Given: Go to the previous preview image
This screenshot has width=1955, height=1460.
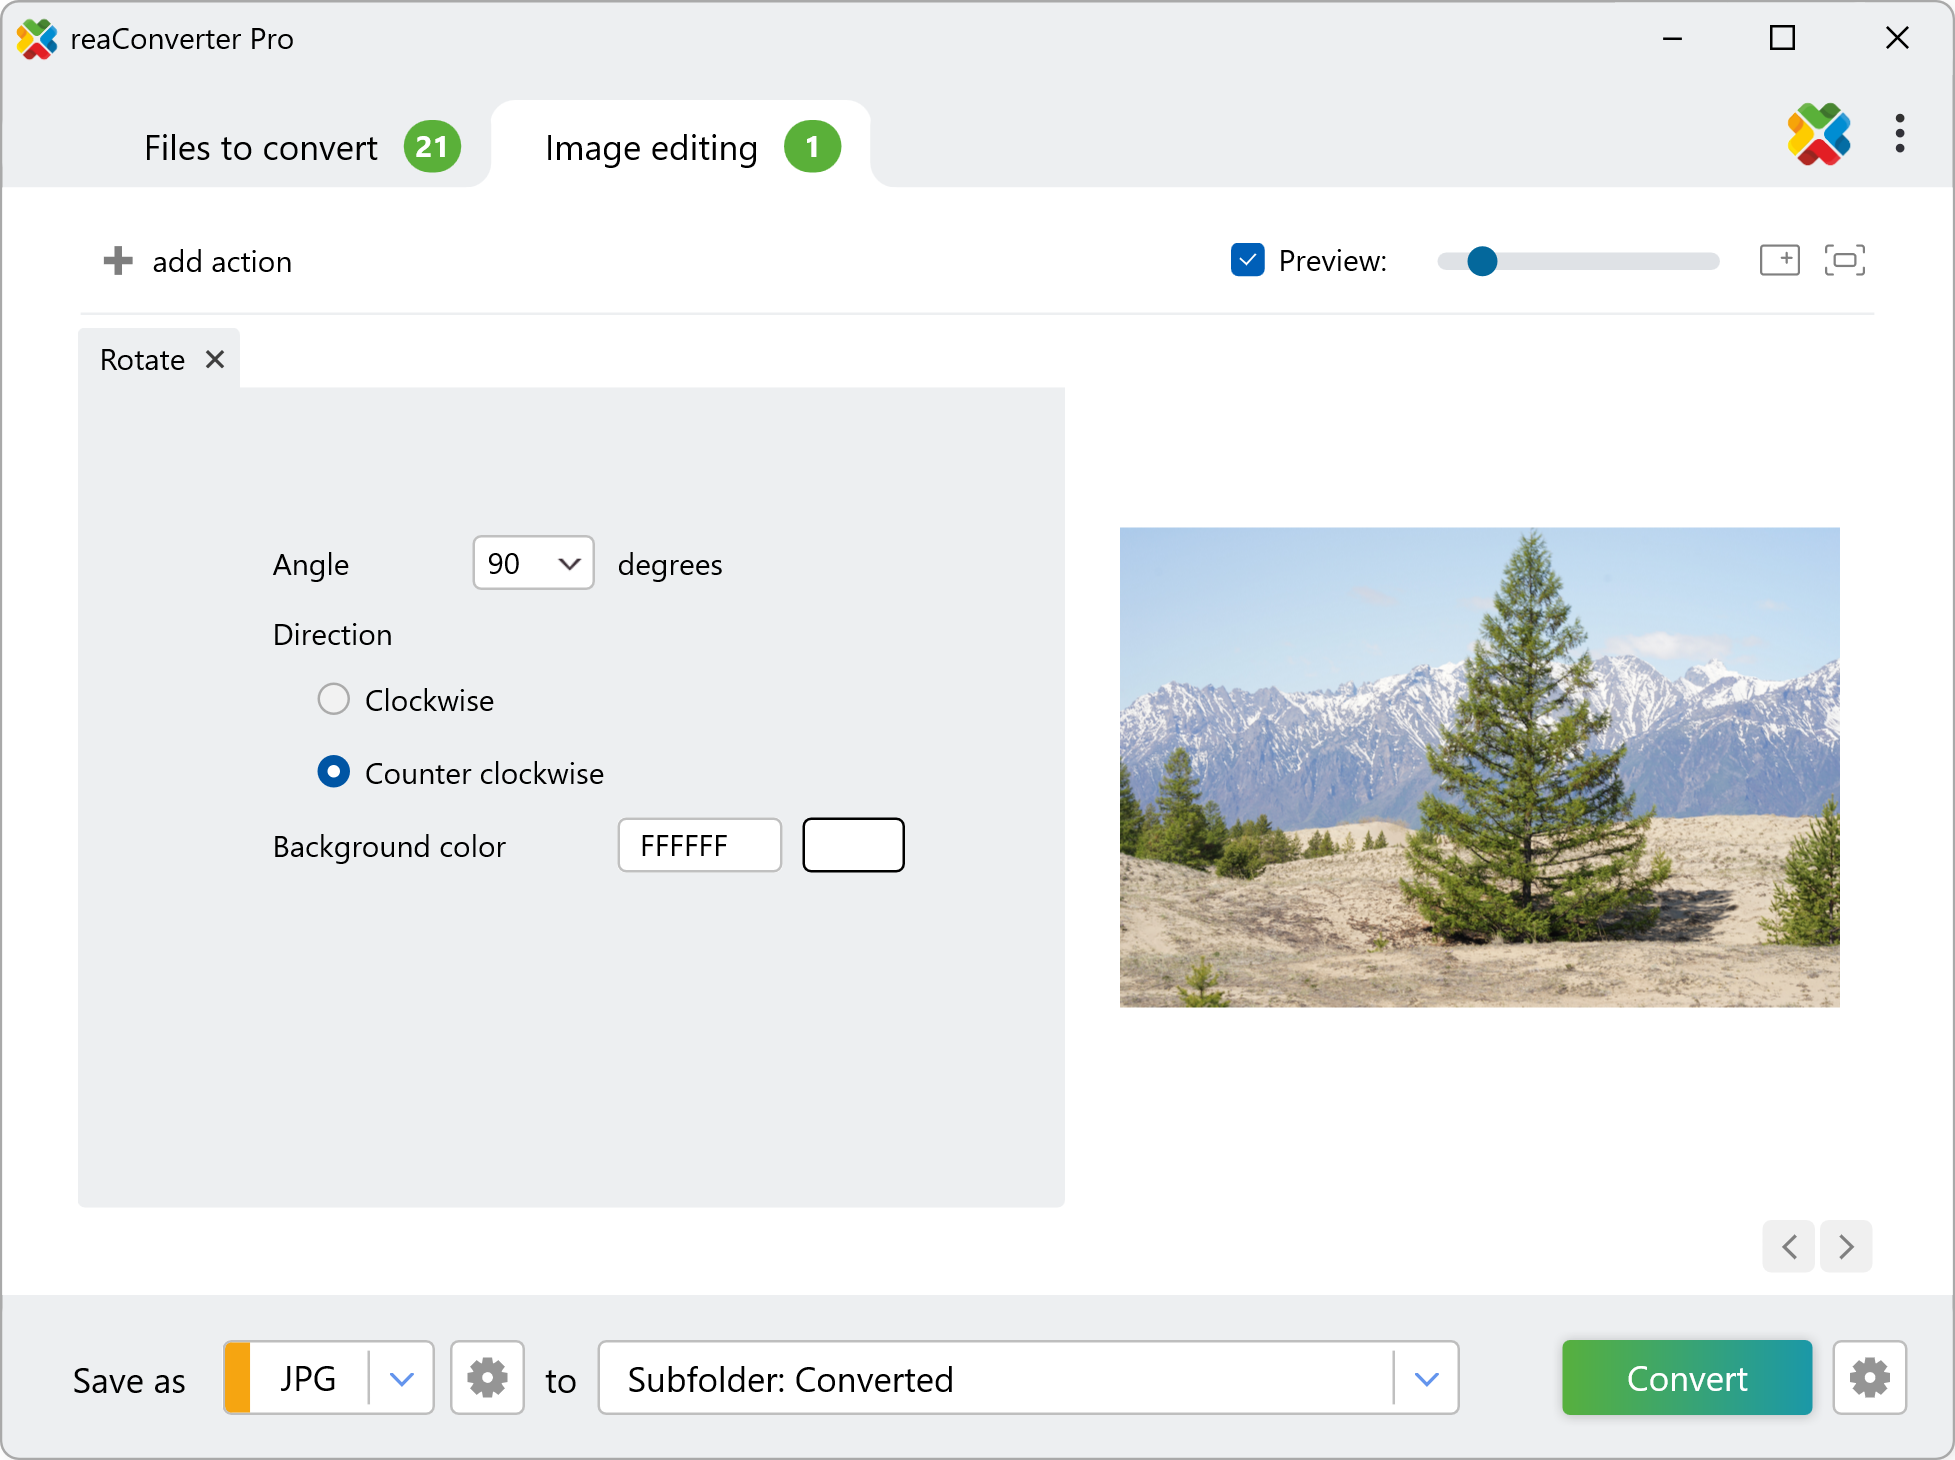Looking at the screenshot, I should coord(1789,1247).
